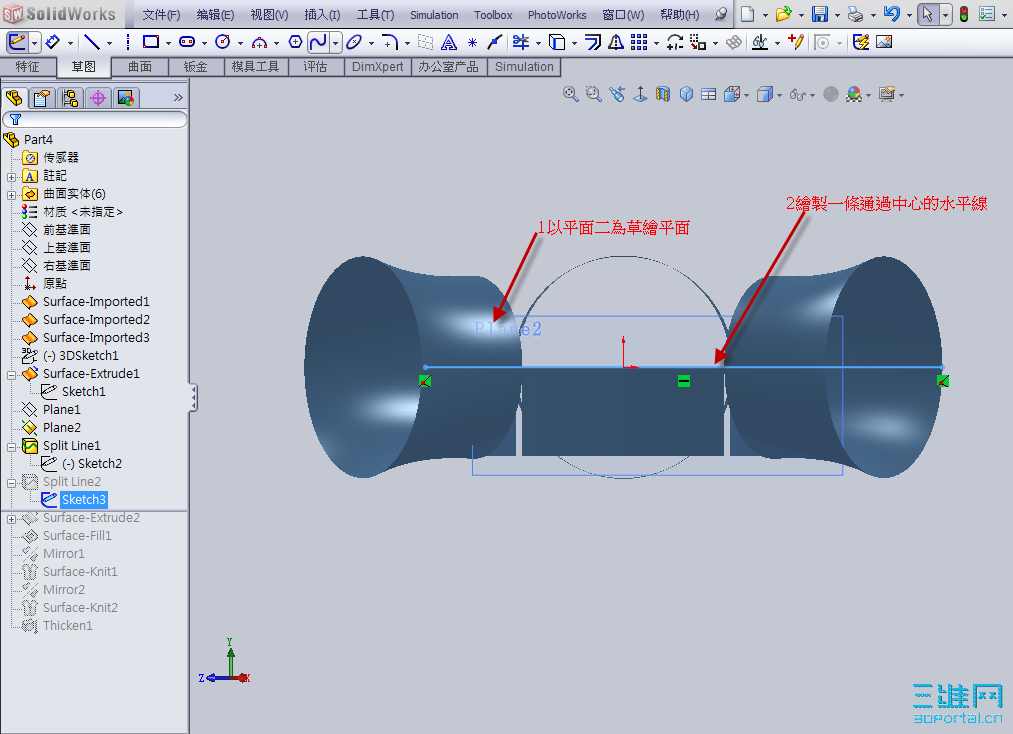Screen dimensions: 1013x734
Task: Click the Move Entities tool
Action: pyautogui.click(x=698, y=43)
